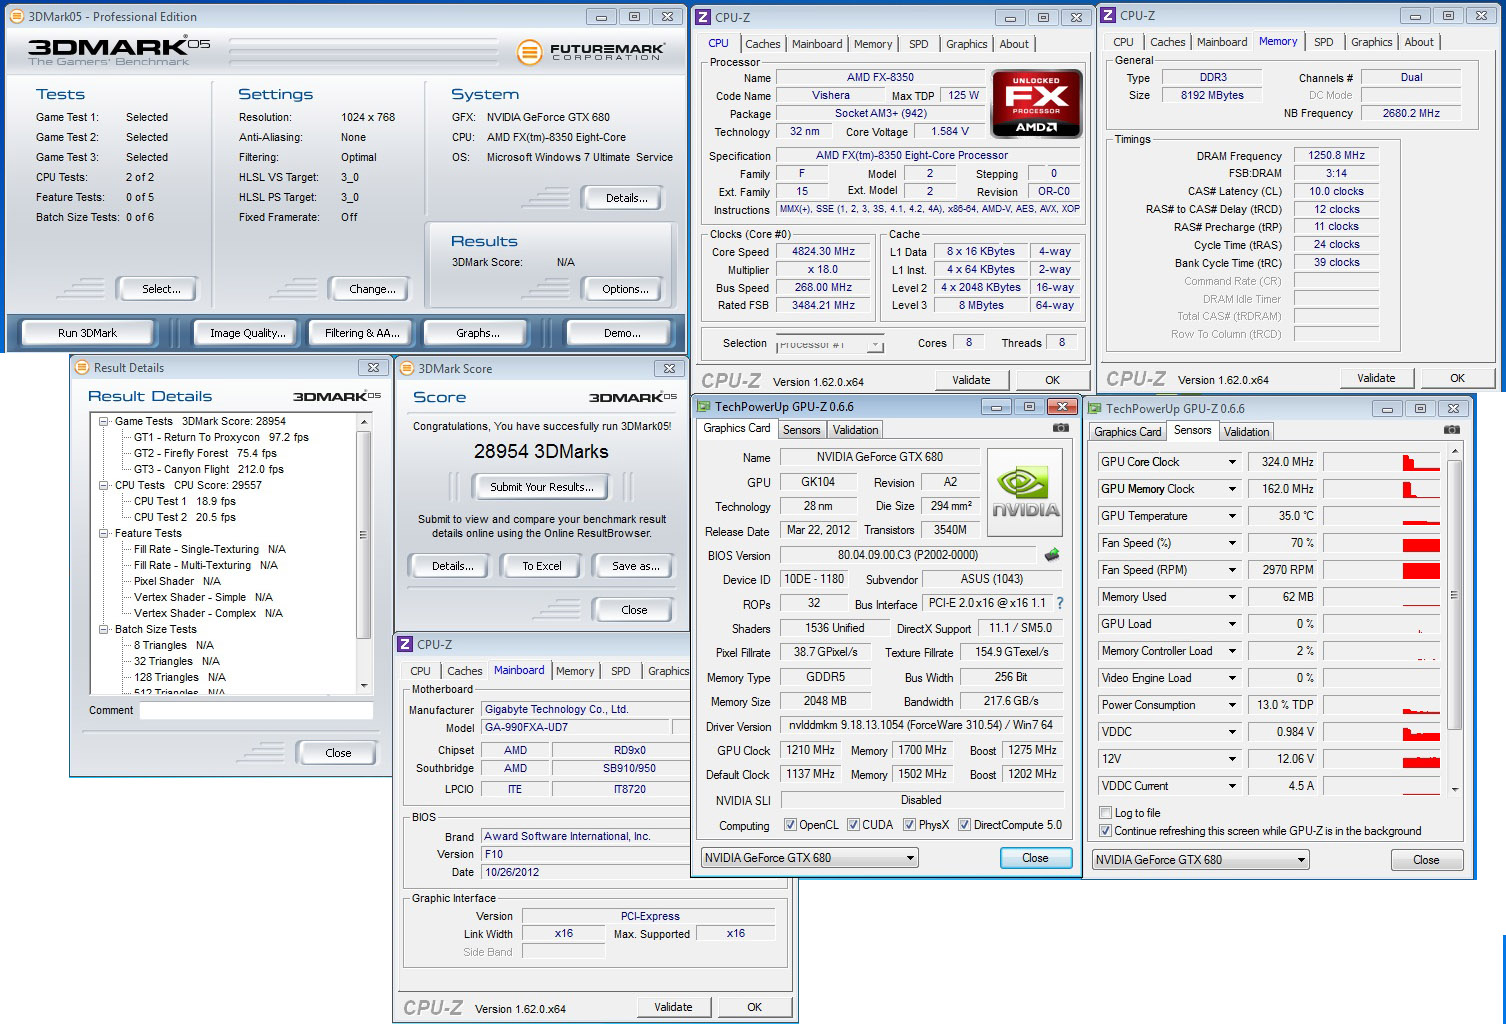
Task: Click the NVIDIA logo in GPU-Z
Action: click(x=1025, y=492)
